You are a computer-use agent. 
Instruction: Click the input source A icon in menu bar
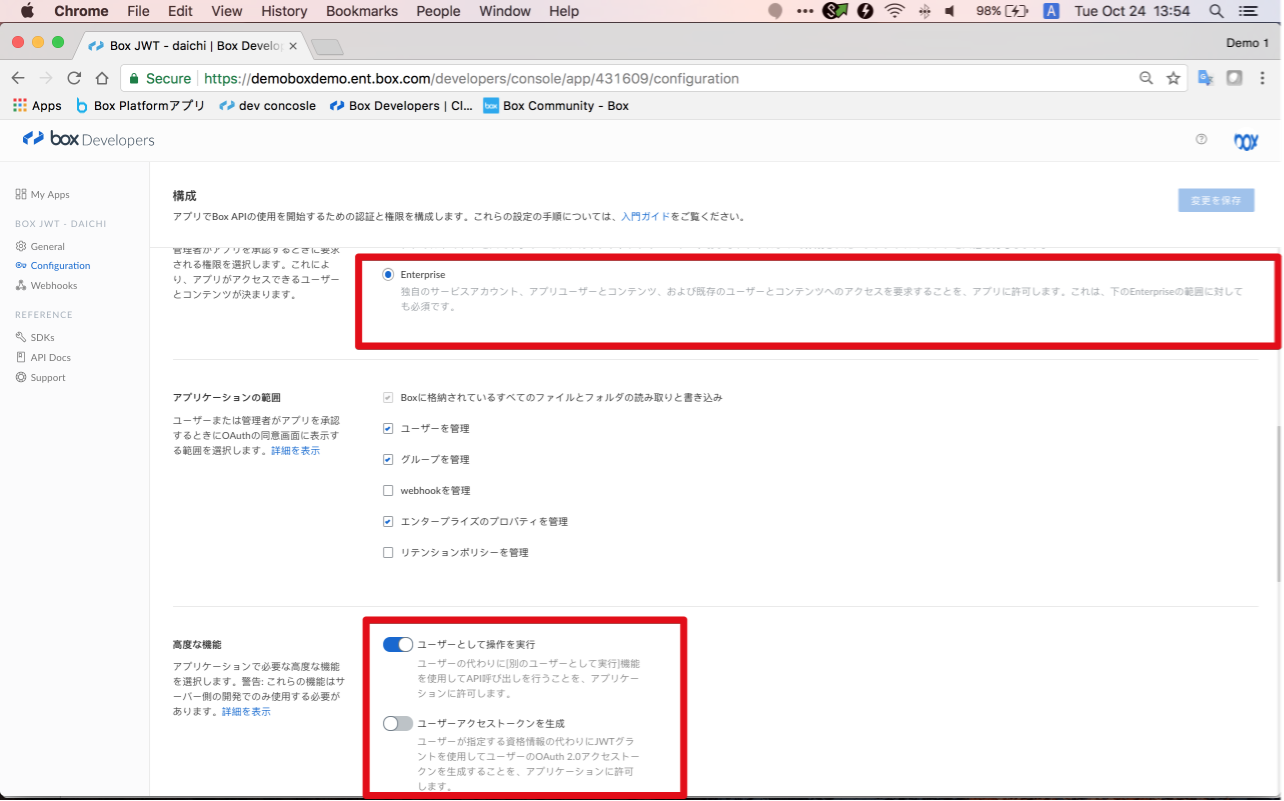(x=1051, y=11)
